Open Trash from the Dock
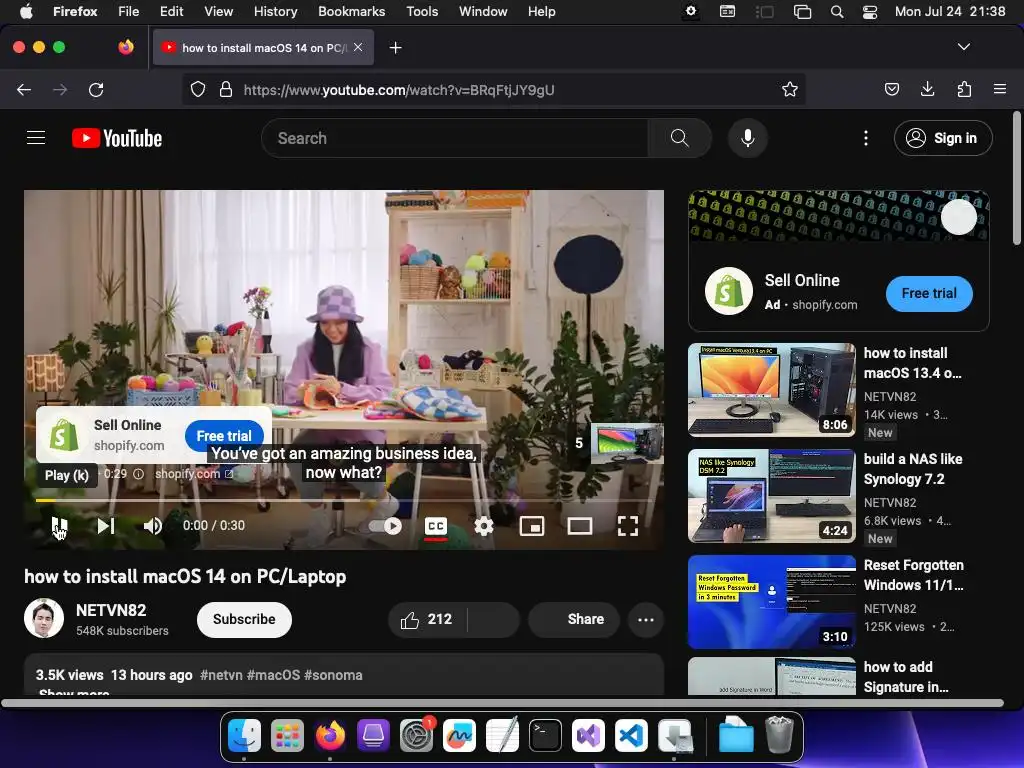The height and width of the screenshot is (768, 1024). point(779,735)
